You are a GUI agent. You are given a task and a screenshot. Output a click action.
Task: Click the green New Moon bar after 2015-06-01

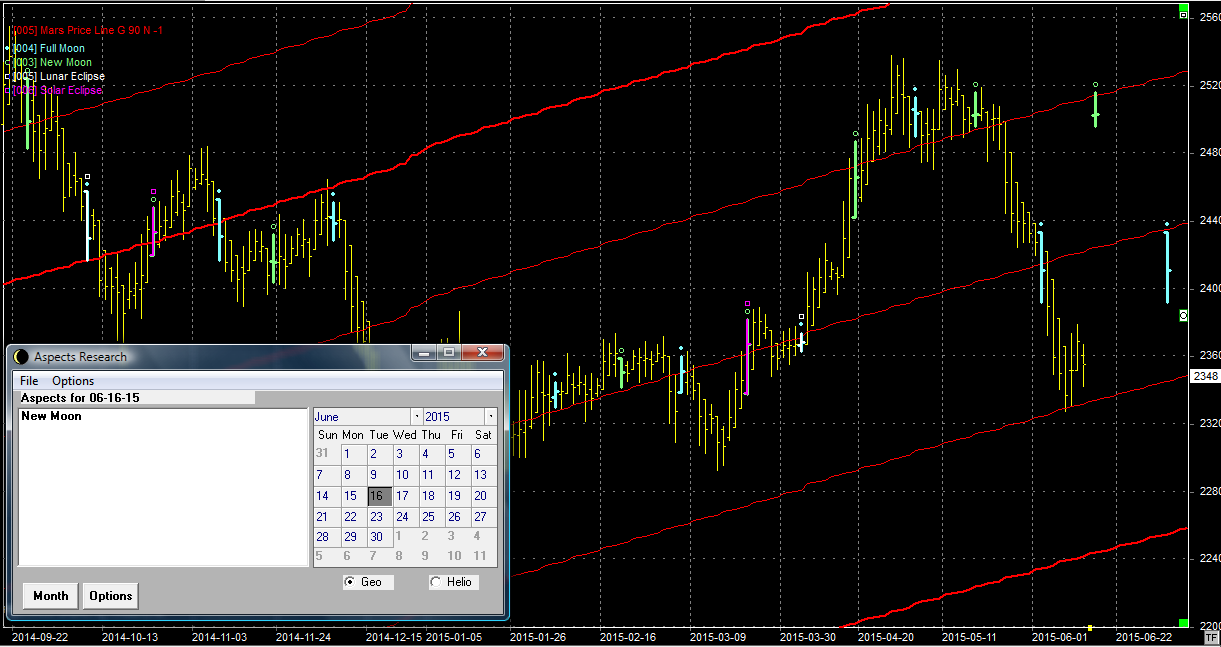click(1096, 109)
